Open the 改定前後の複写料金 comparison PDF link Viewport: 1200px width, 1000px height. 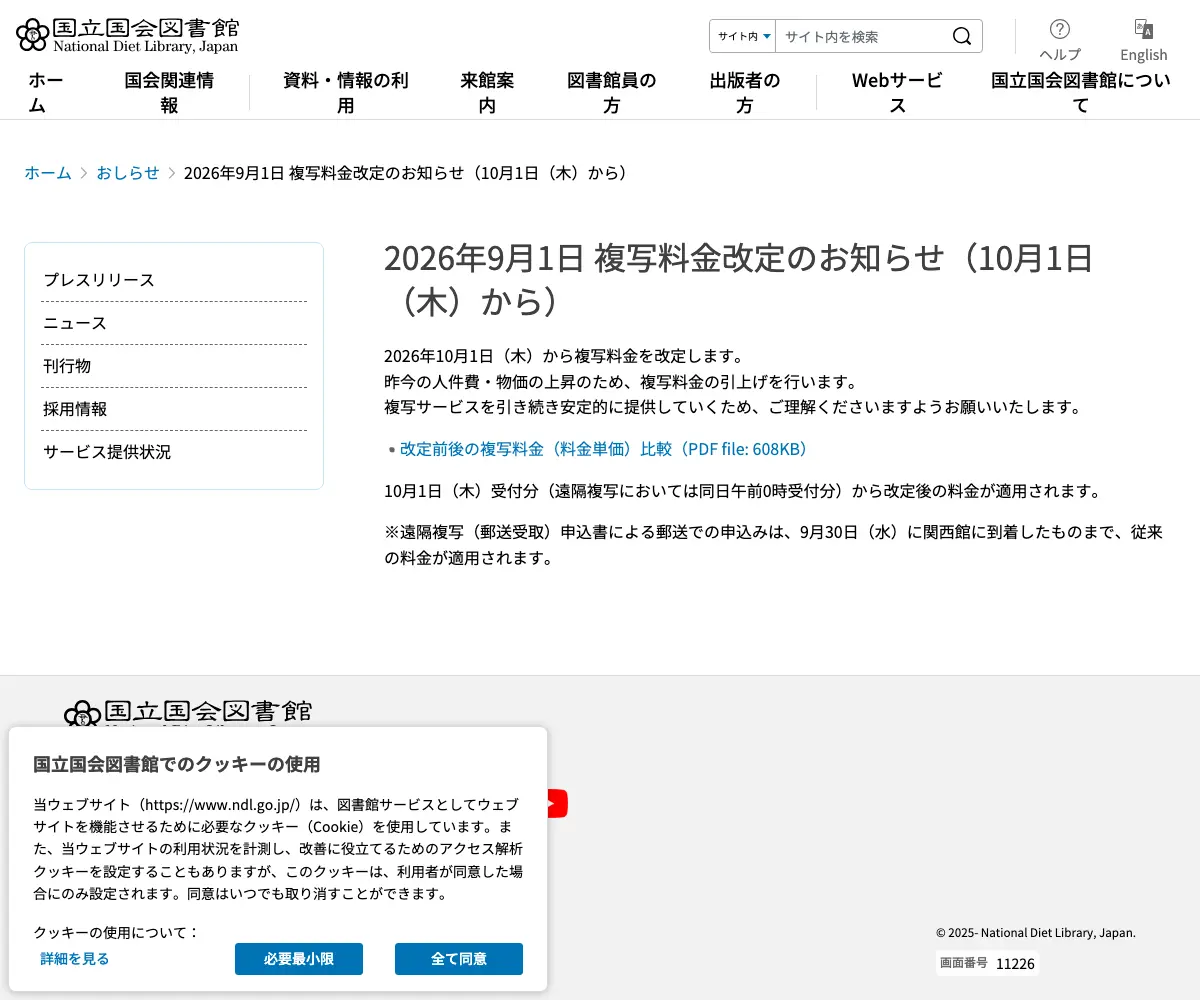603,449
